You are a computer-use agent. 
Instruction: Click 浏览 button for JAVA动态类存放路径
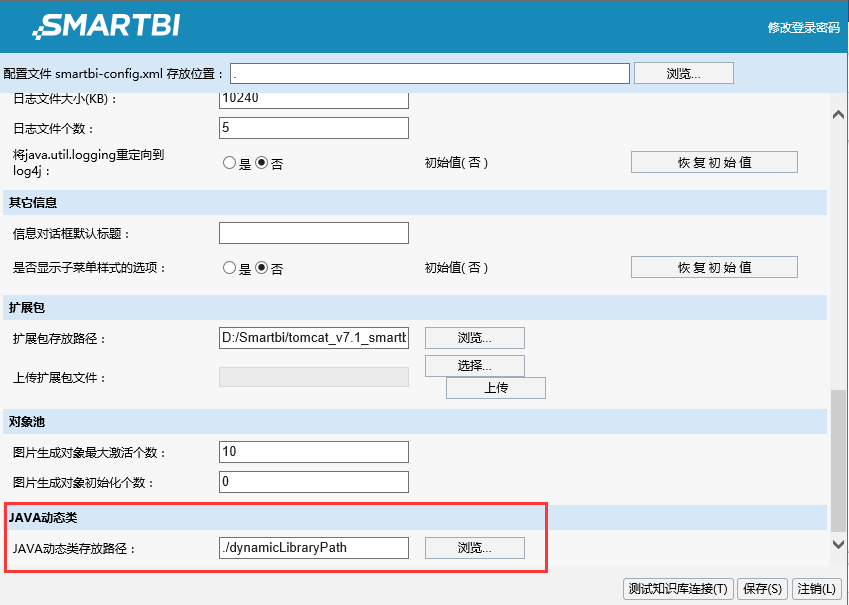point(475,548)
